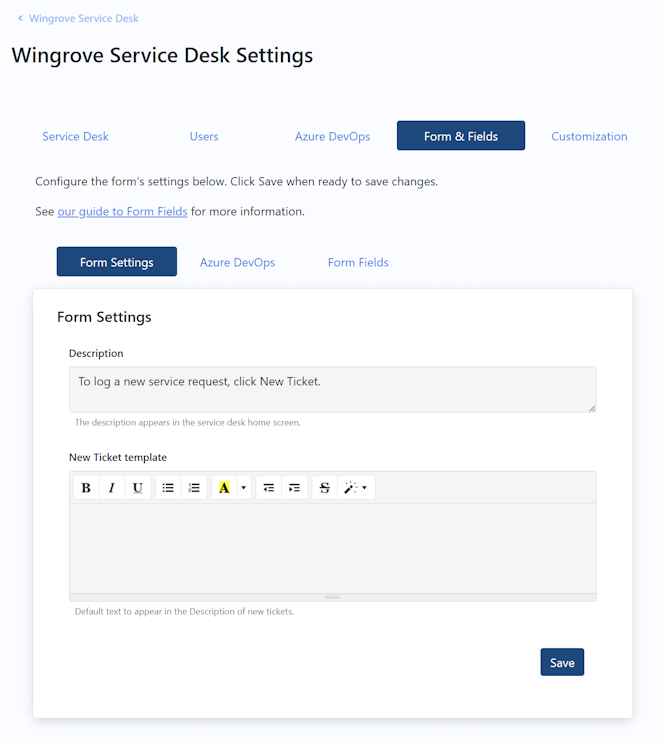Apply Underline formatting in the template editor
This screenshot has height=743, width=665.
(137, 488)
